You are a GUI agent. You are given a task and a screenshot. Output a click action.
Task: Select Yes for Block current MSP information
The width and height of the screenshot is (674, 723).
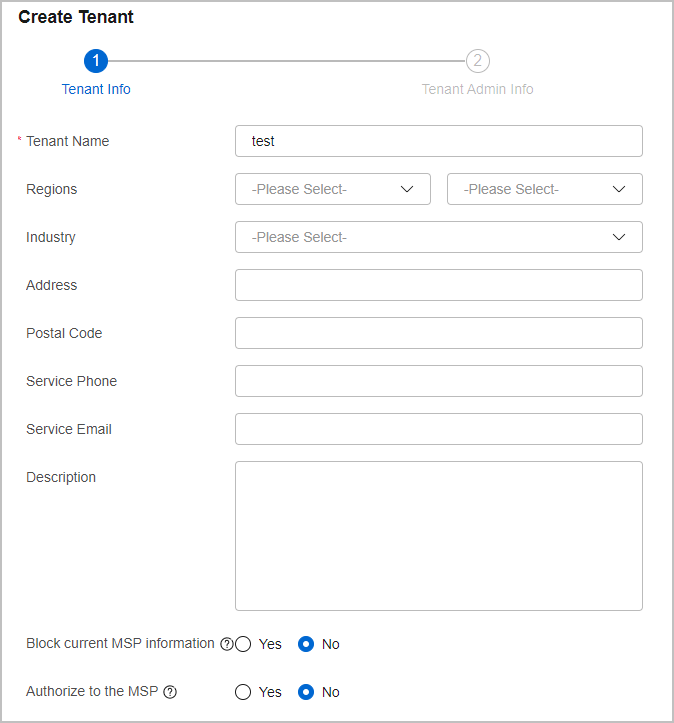click(x=243, y=644)
